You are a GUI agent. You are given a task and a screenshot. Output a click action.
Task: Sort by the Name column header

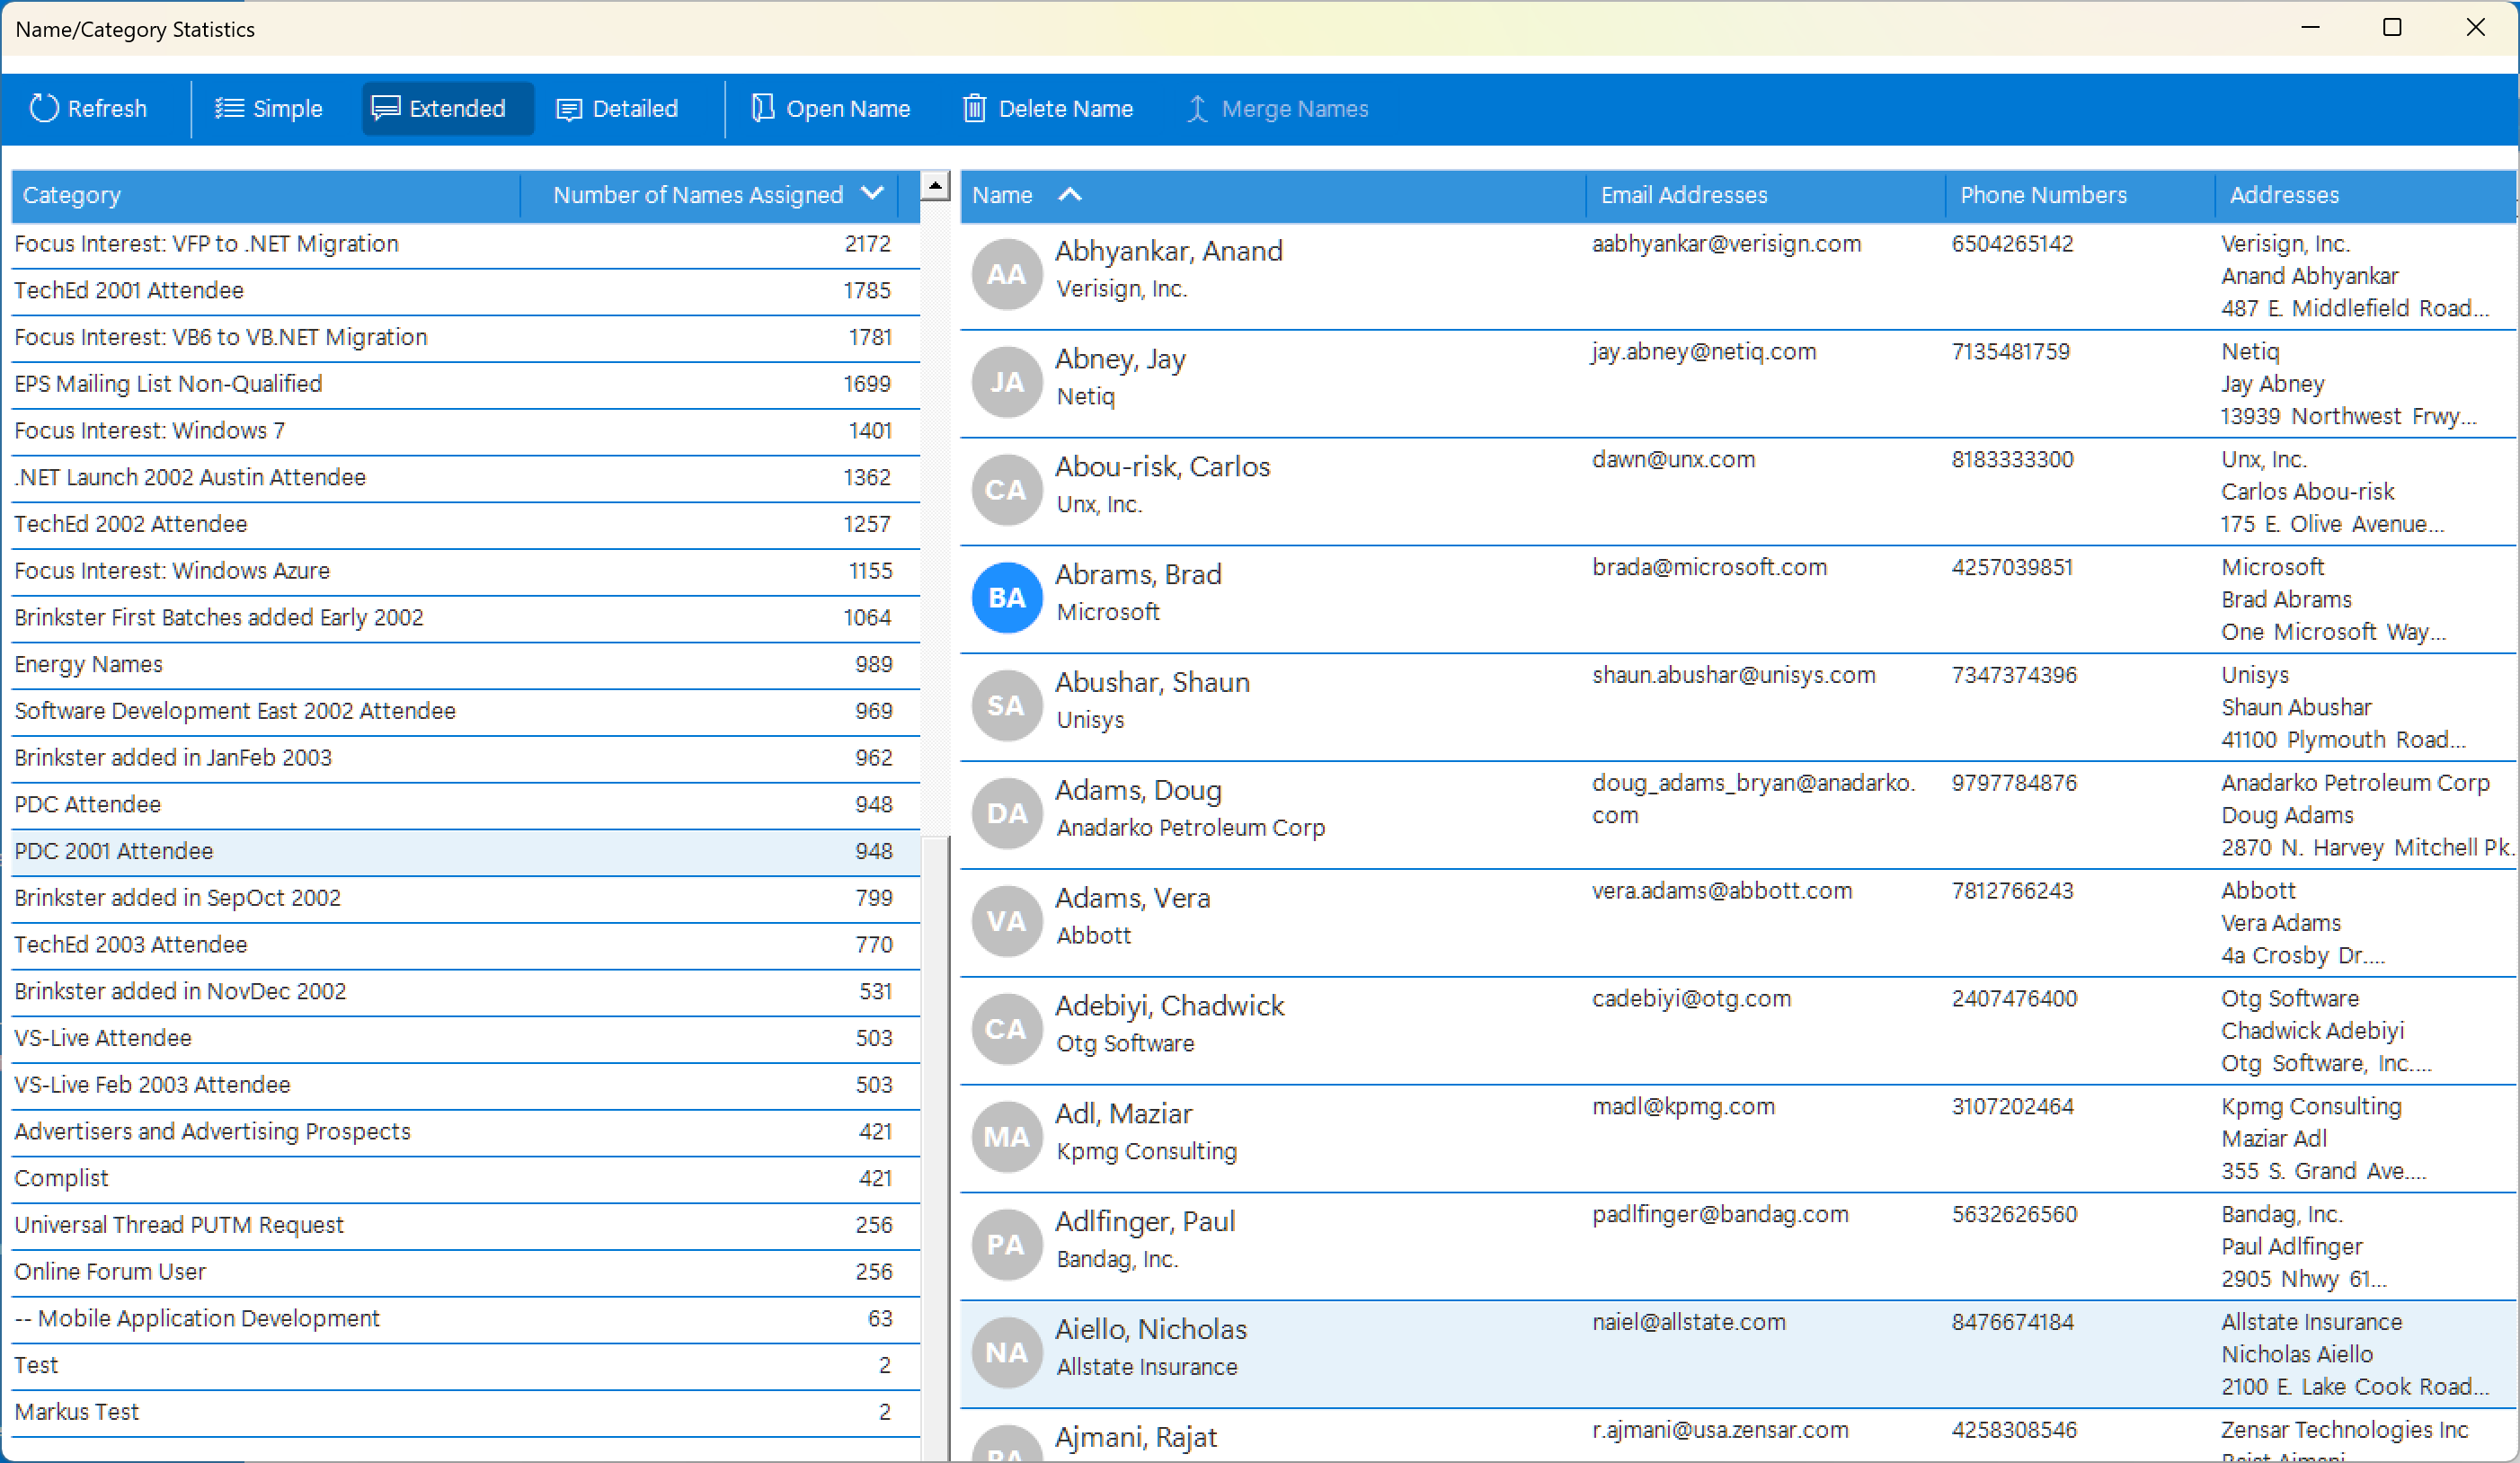tap(1273, 195)
